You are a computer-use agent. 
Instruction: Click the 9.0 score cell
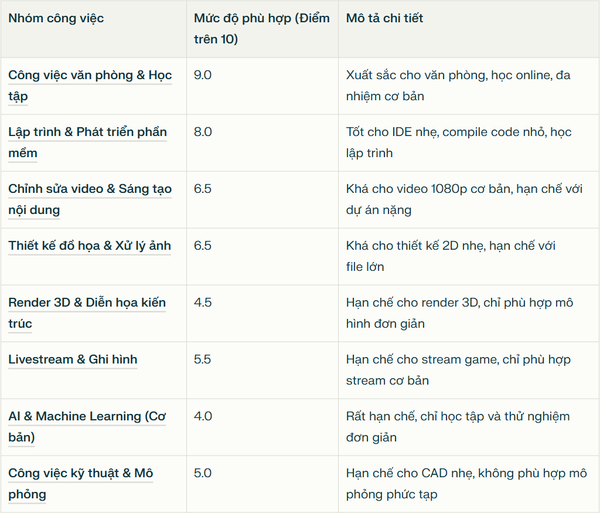coord(203,74)
